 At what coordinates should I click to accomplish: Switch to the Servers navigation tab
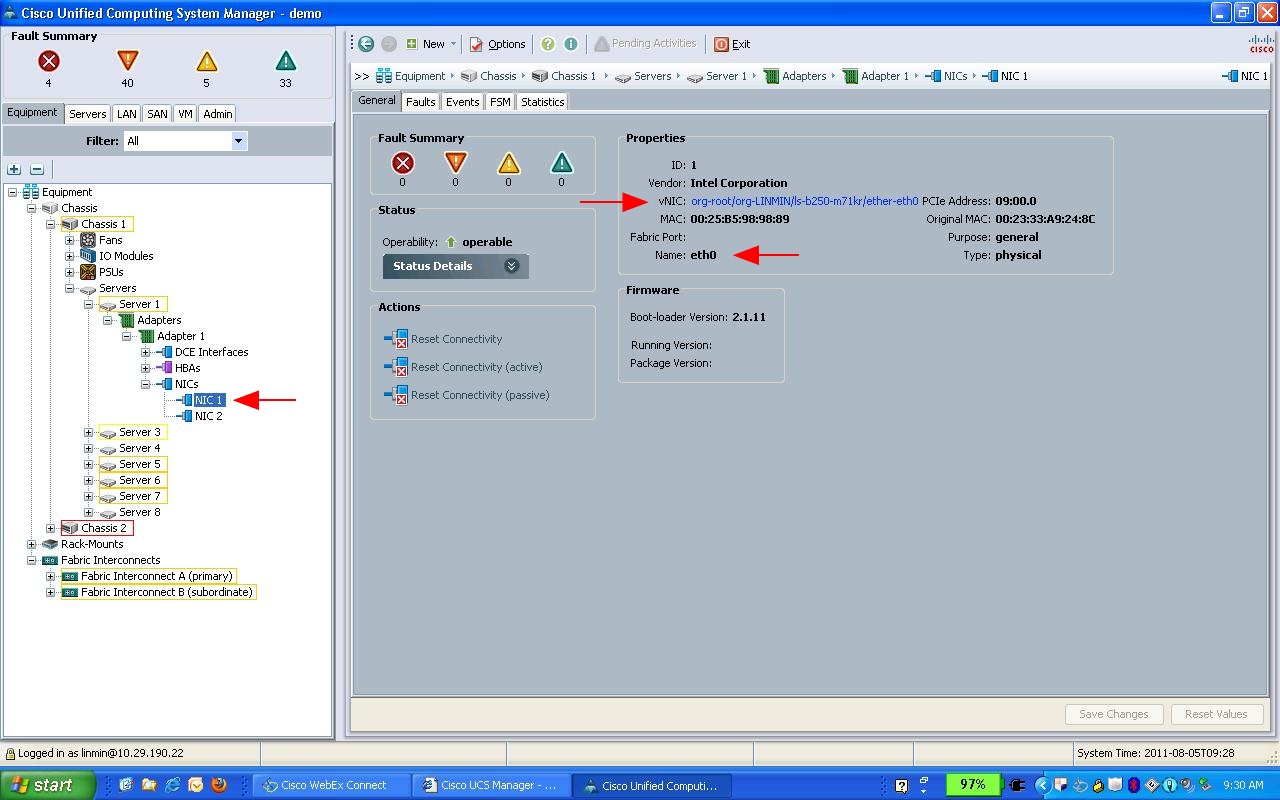tap(87, 114)
